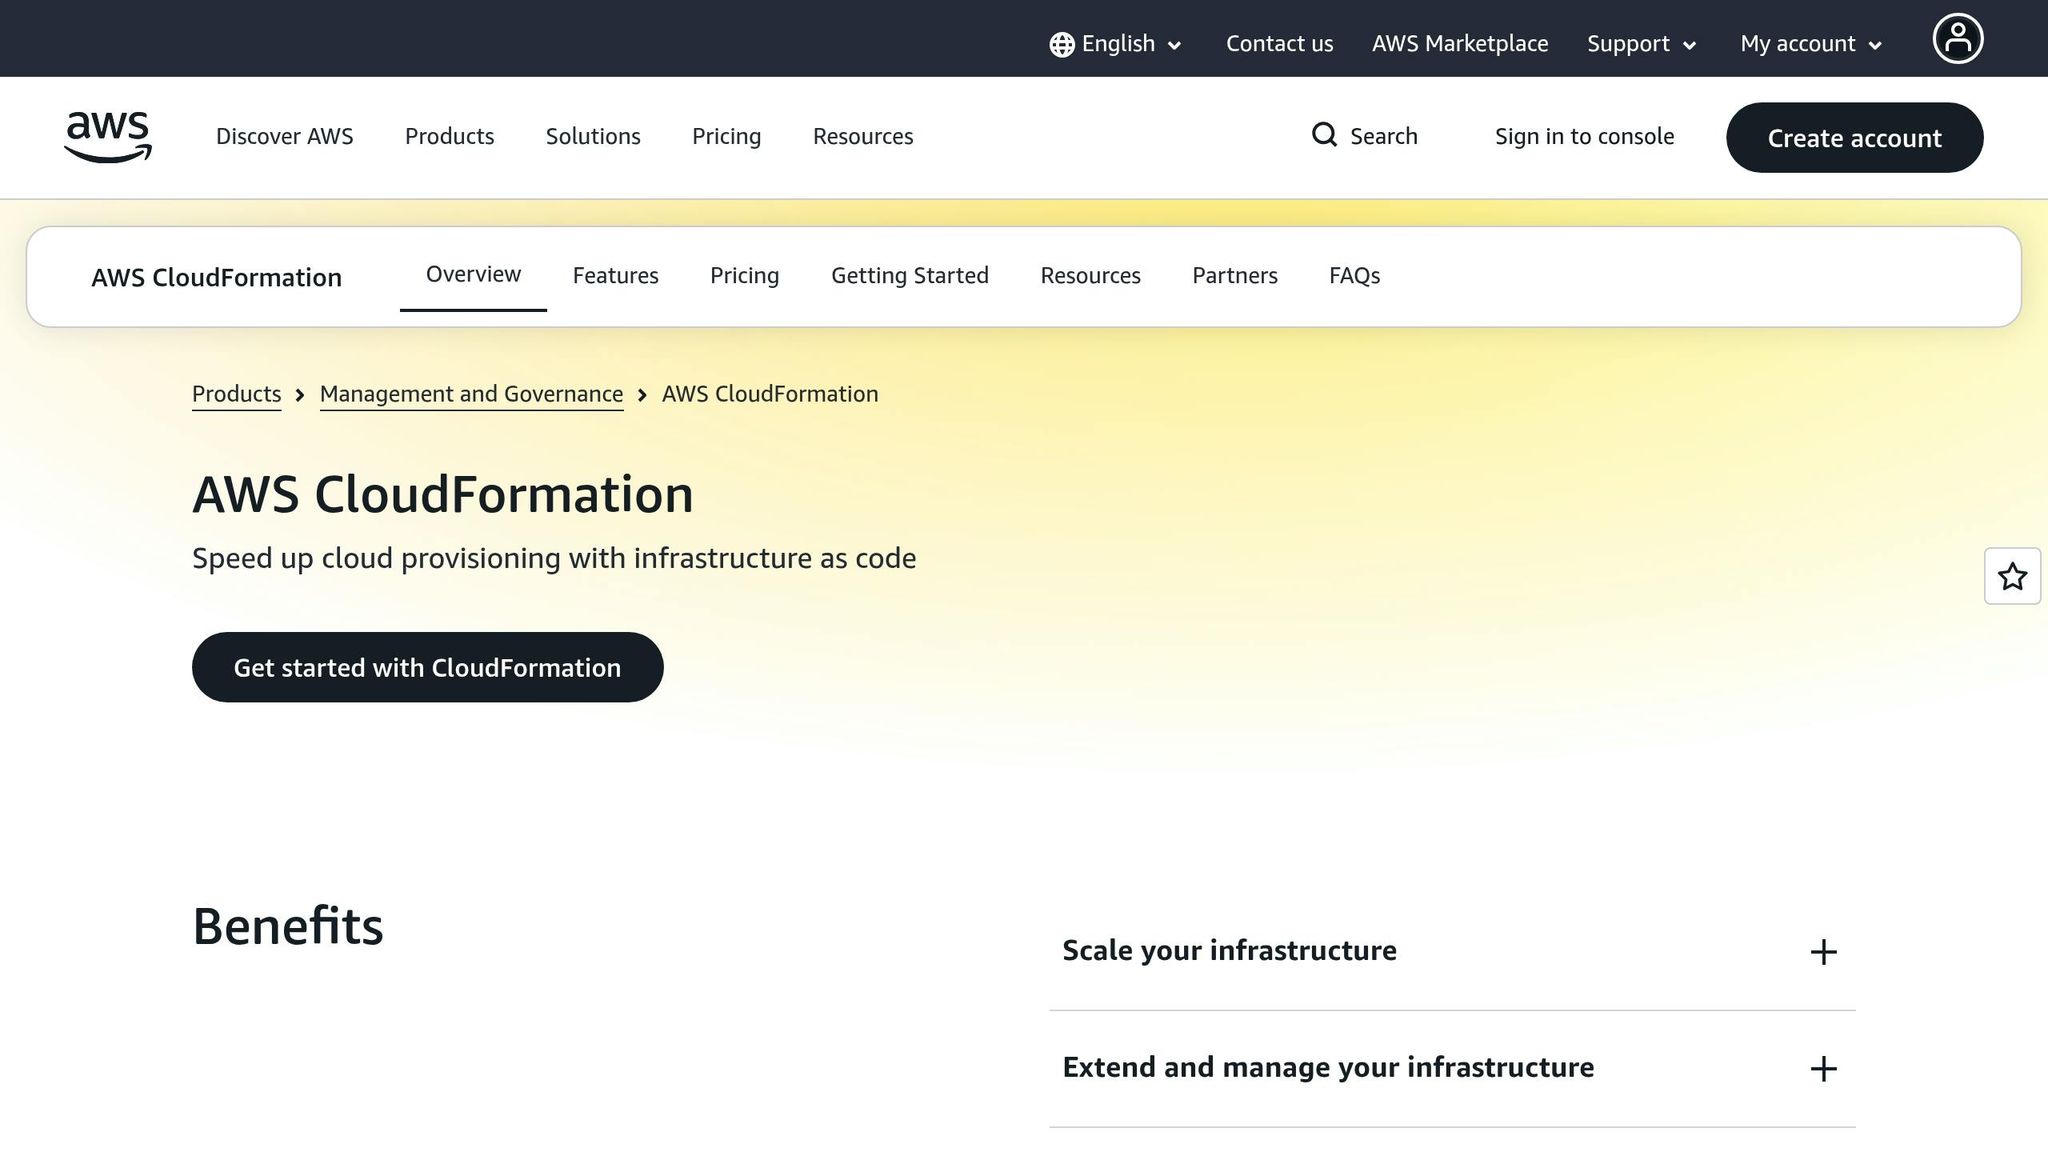Click Create account
2048x1152 pixels.
pos(1854,138)
